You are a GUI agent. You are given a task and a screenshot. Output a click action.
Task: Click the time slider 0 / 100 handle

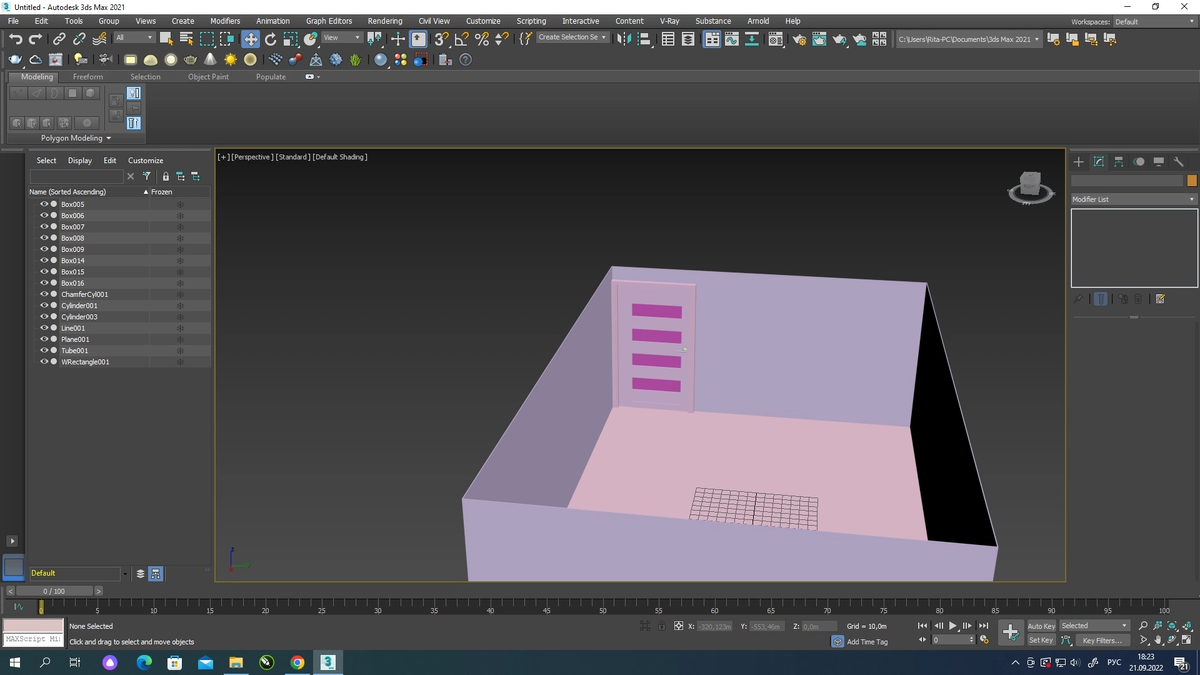pyautogui.click(x=54, y=591)
